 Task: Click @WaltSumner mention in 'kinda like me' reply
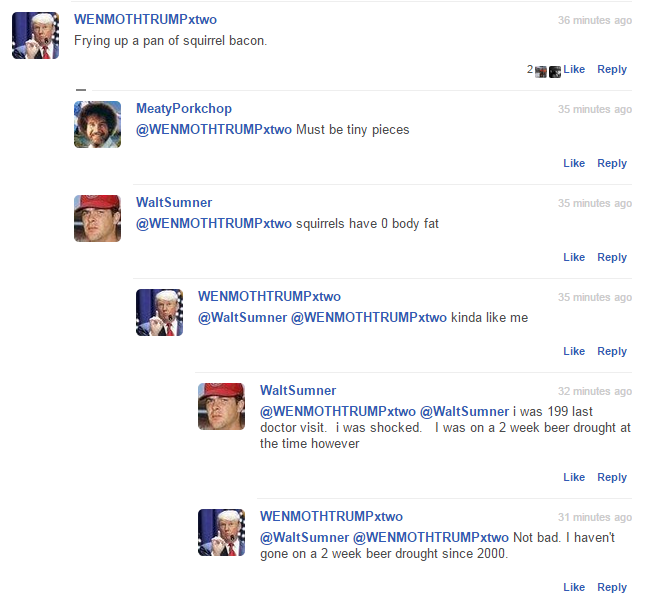click(x=242, y=318)
